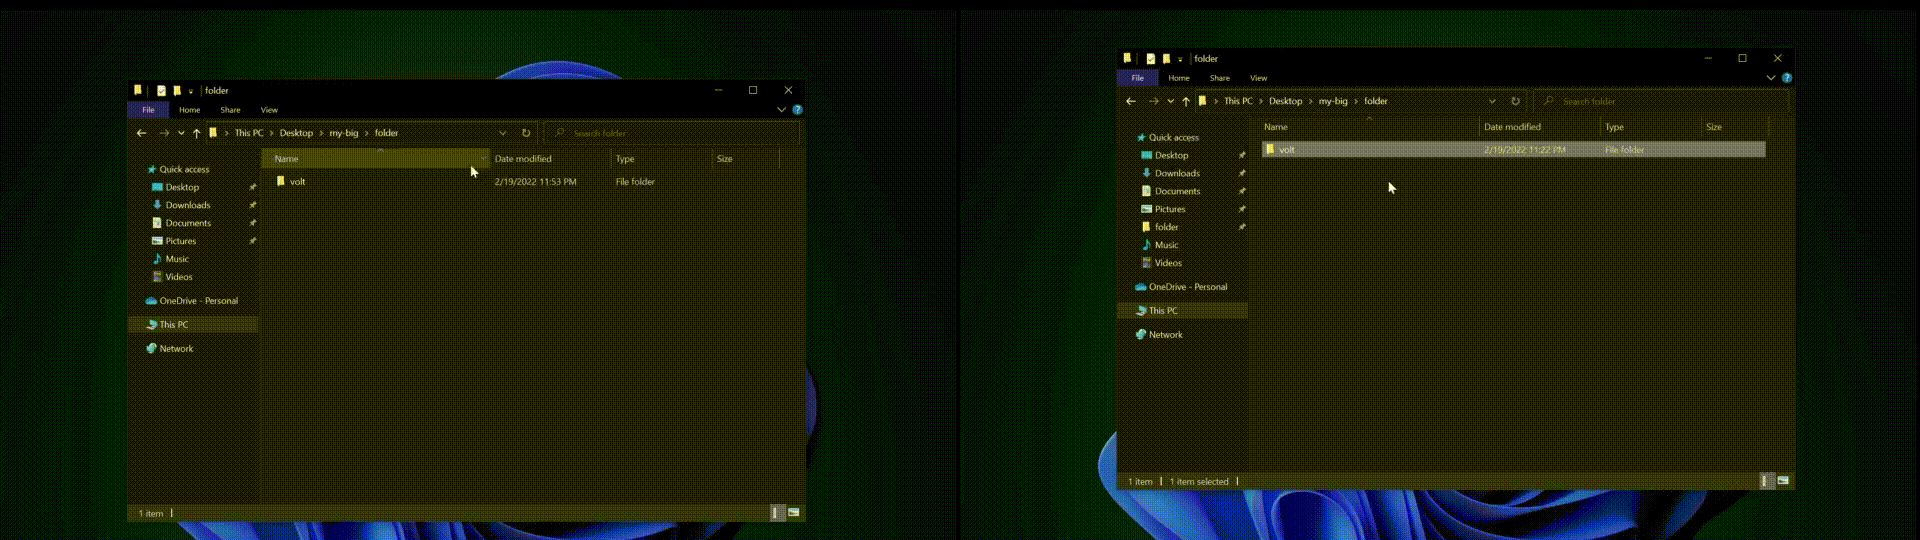
Task: Open View tab in left window
Action: click(x=269, y=110)
